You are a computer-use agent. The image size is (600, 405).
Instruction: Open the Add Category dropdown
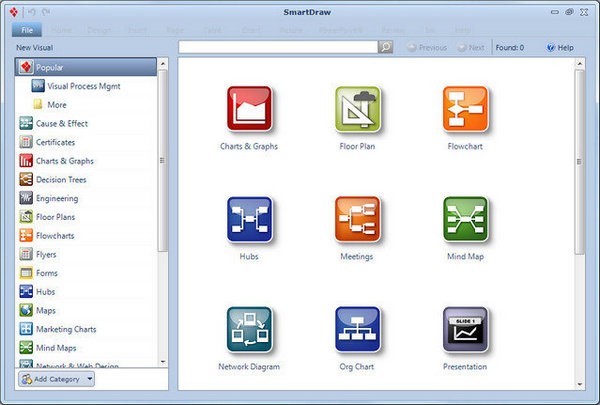click(x=56, y=379)
